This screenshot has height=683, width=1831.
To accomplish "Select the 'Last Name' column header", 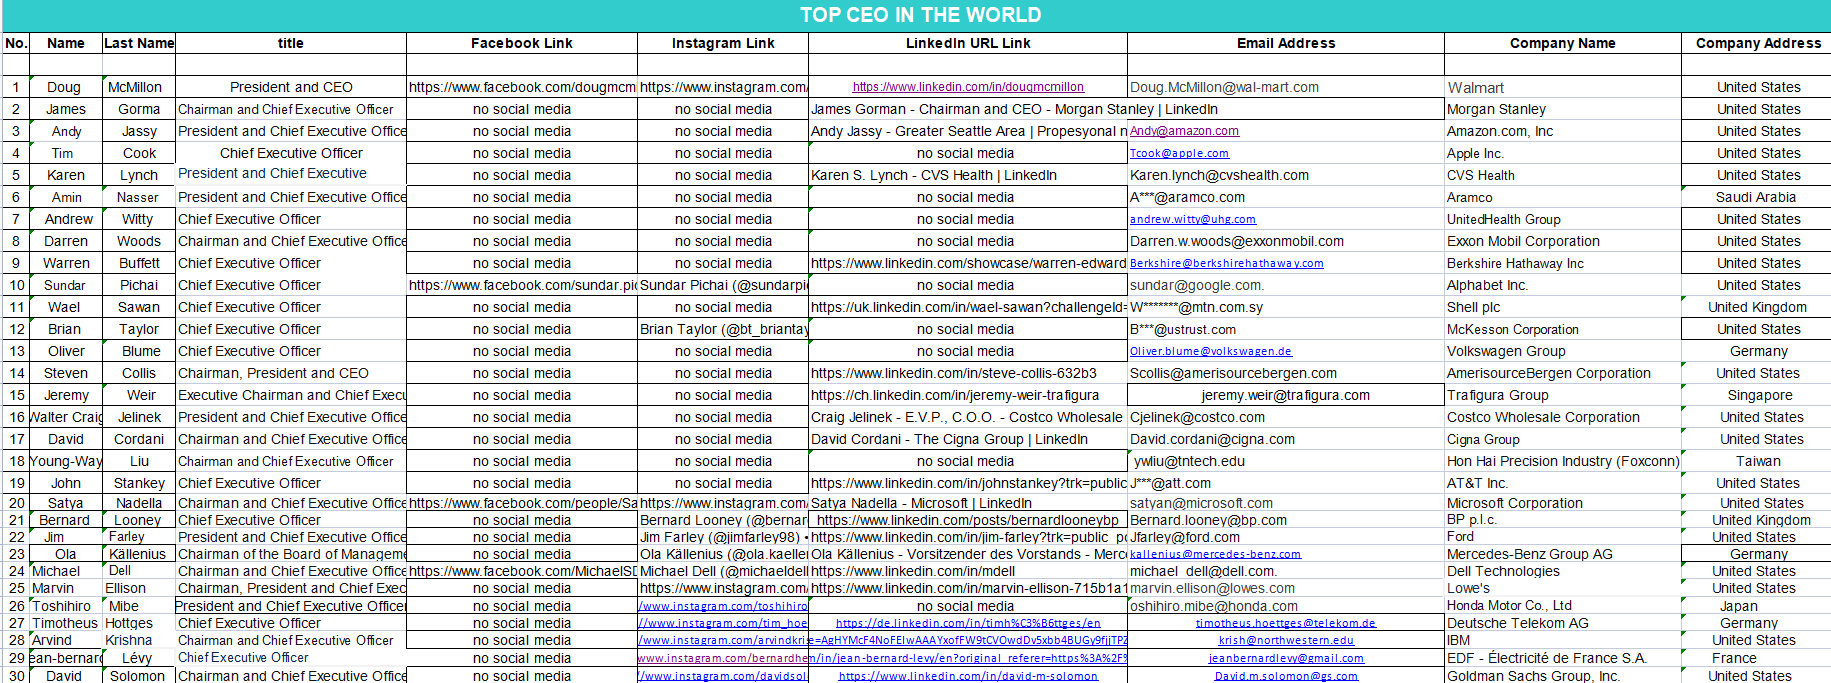I will (x=139, y=43).
